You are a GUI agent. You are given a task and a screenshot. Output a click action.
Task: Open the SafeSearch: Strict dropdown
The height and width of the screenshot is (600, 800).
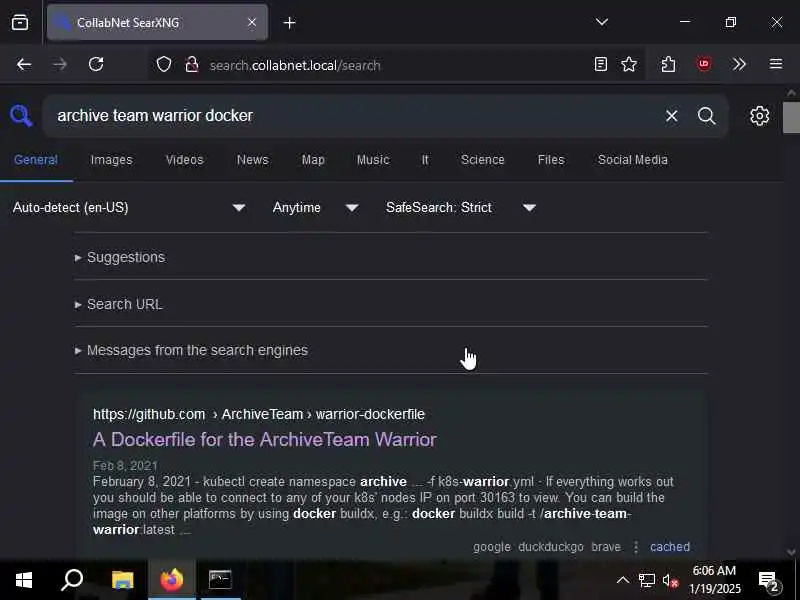[461, 208]
